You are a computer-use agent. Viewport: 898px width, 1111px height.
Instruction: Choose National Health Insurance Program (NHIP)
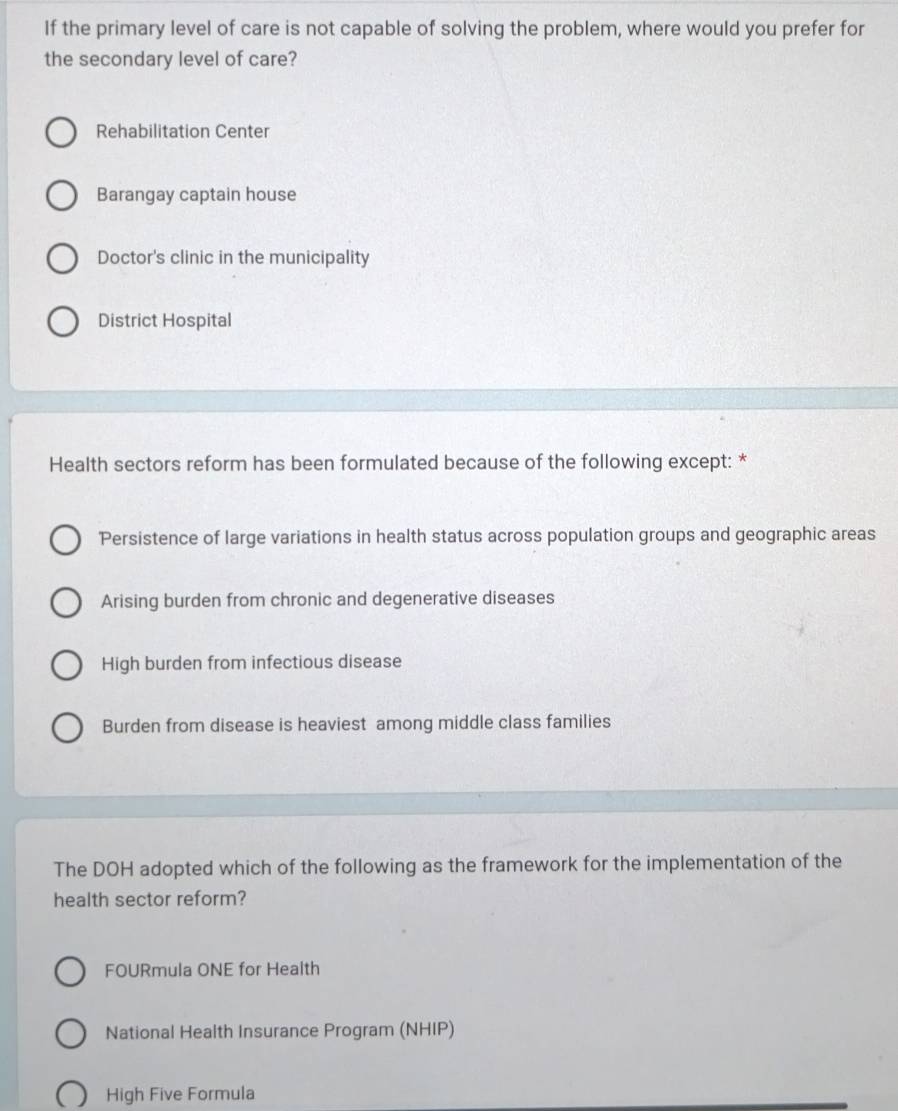[70, 1033]
